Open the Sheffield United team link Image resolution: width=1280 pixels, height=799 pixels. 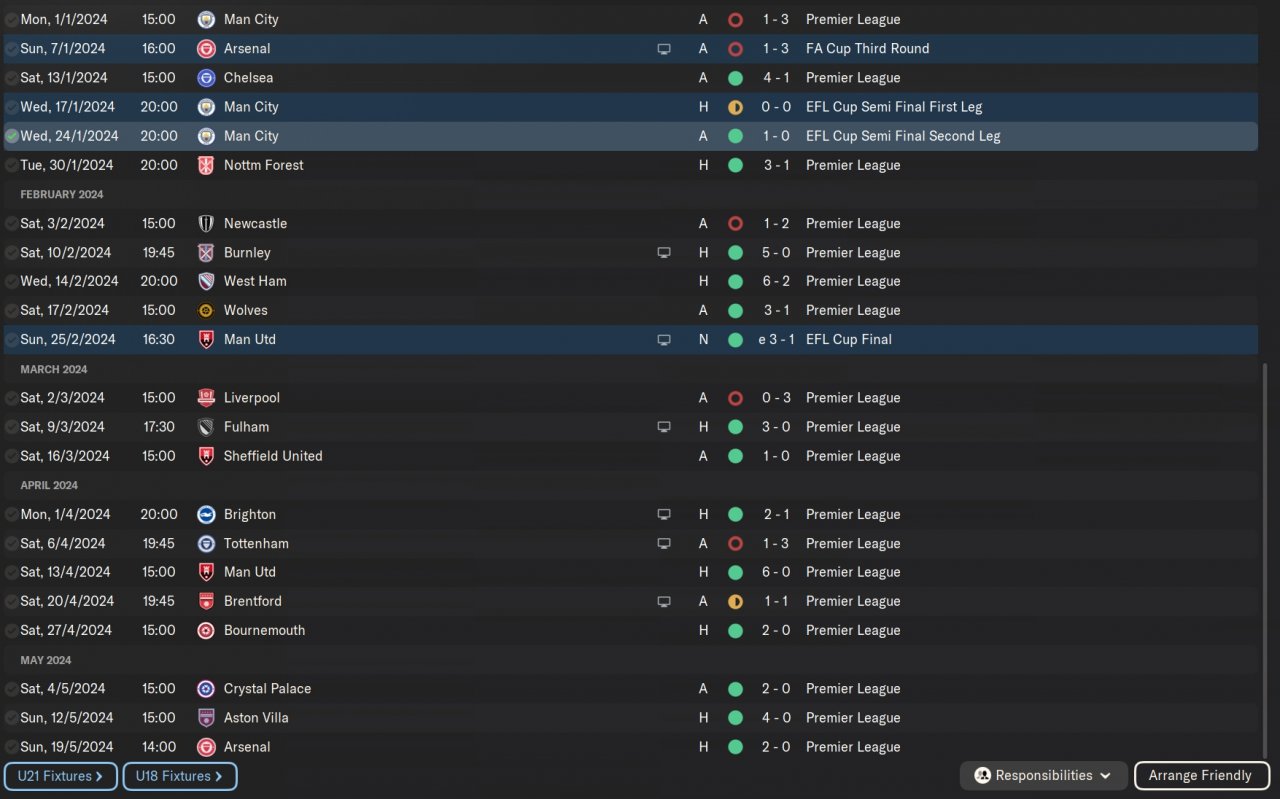pyautogui.click(x=273, y=456)
